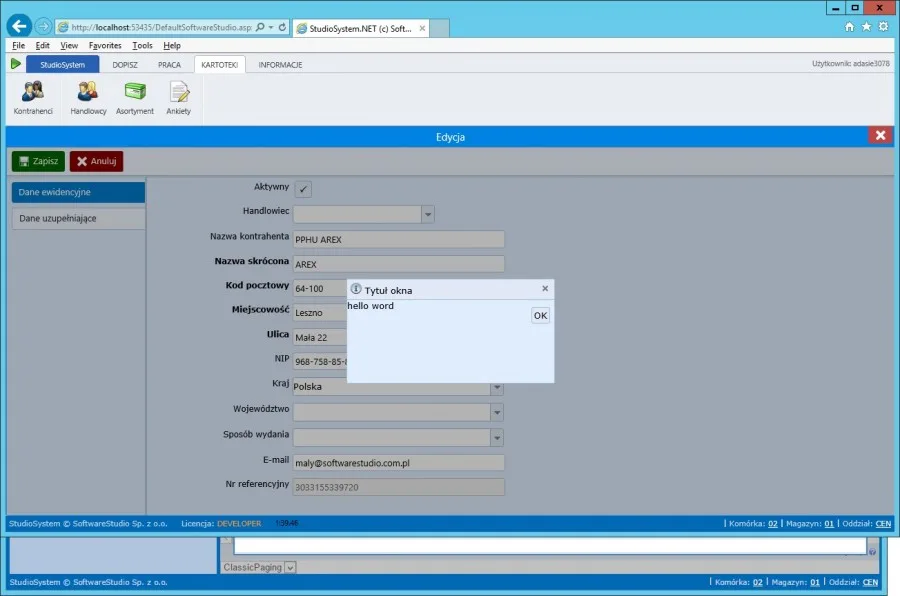Click the Nazwa skrócona field
The width and height of the screenshot is (900, 596).
(399, 264)
